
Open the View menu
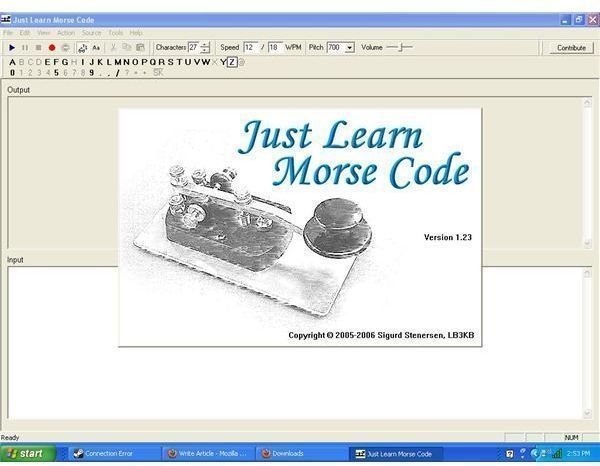pyautogui.click(x=44, y=33)
